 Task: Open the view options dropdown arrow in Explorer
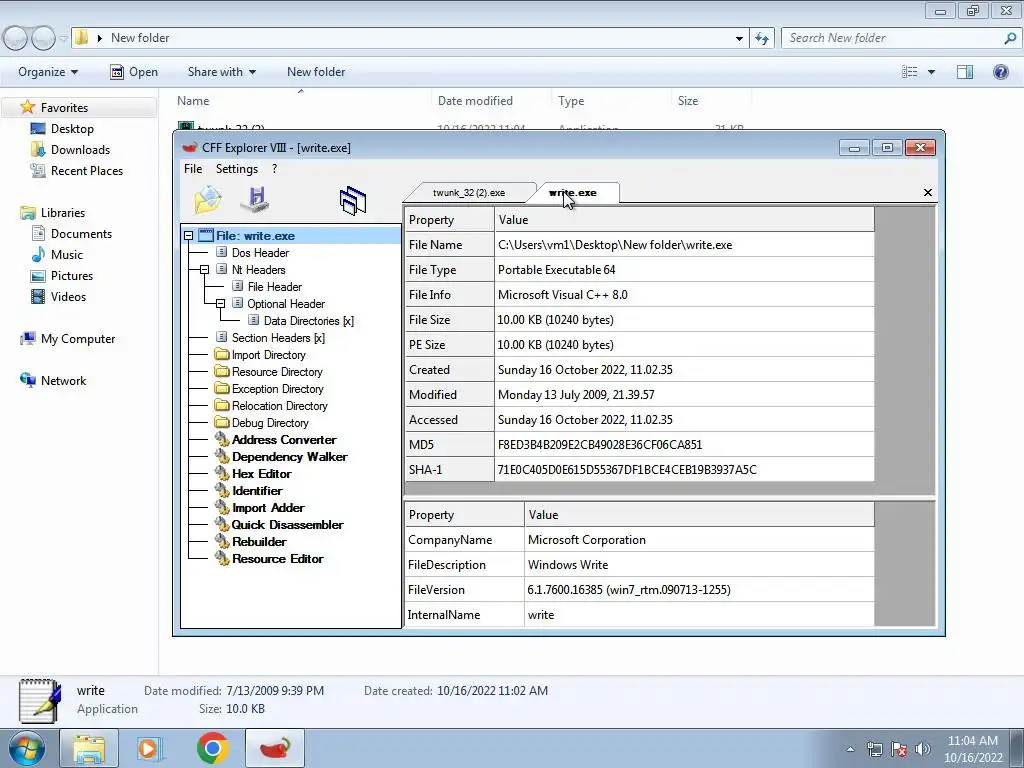(x=931, y=72)
